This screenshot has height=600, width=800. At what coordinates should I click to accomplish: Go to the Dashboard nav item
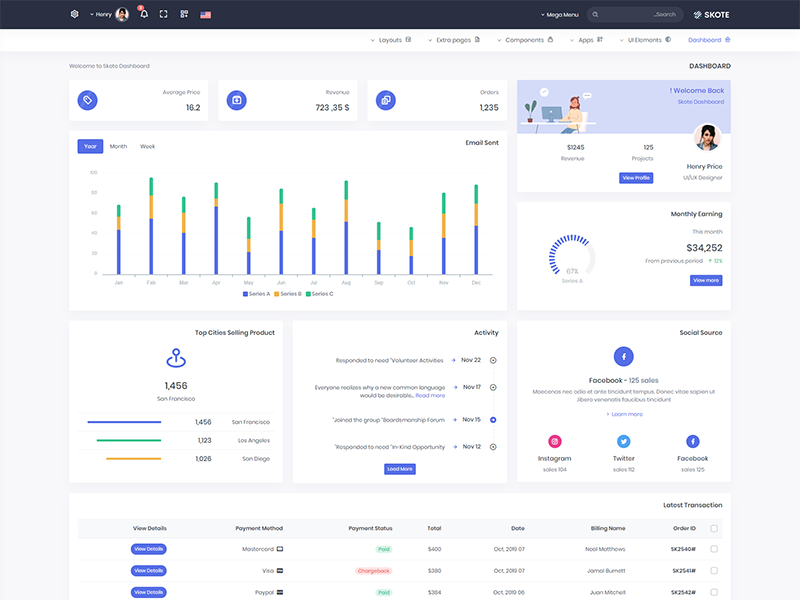(x=708, y=40)
